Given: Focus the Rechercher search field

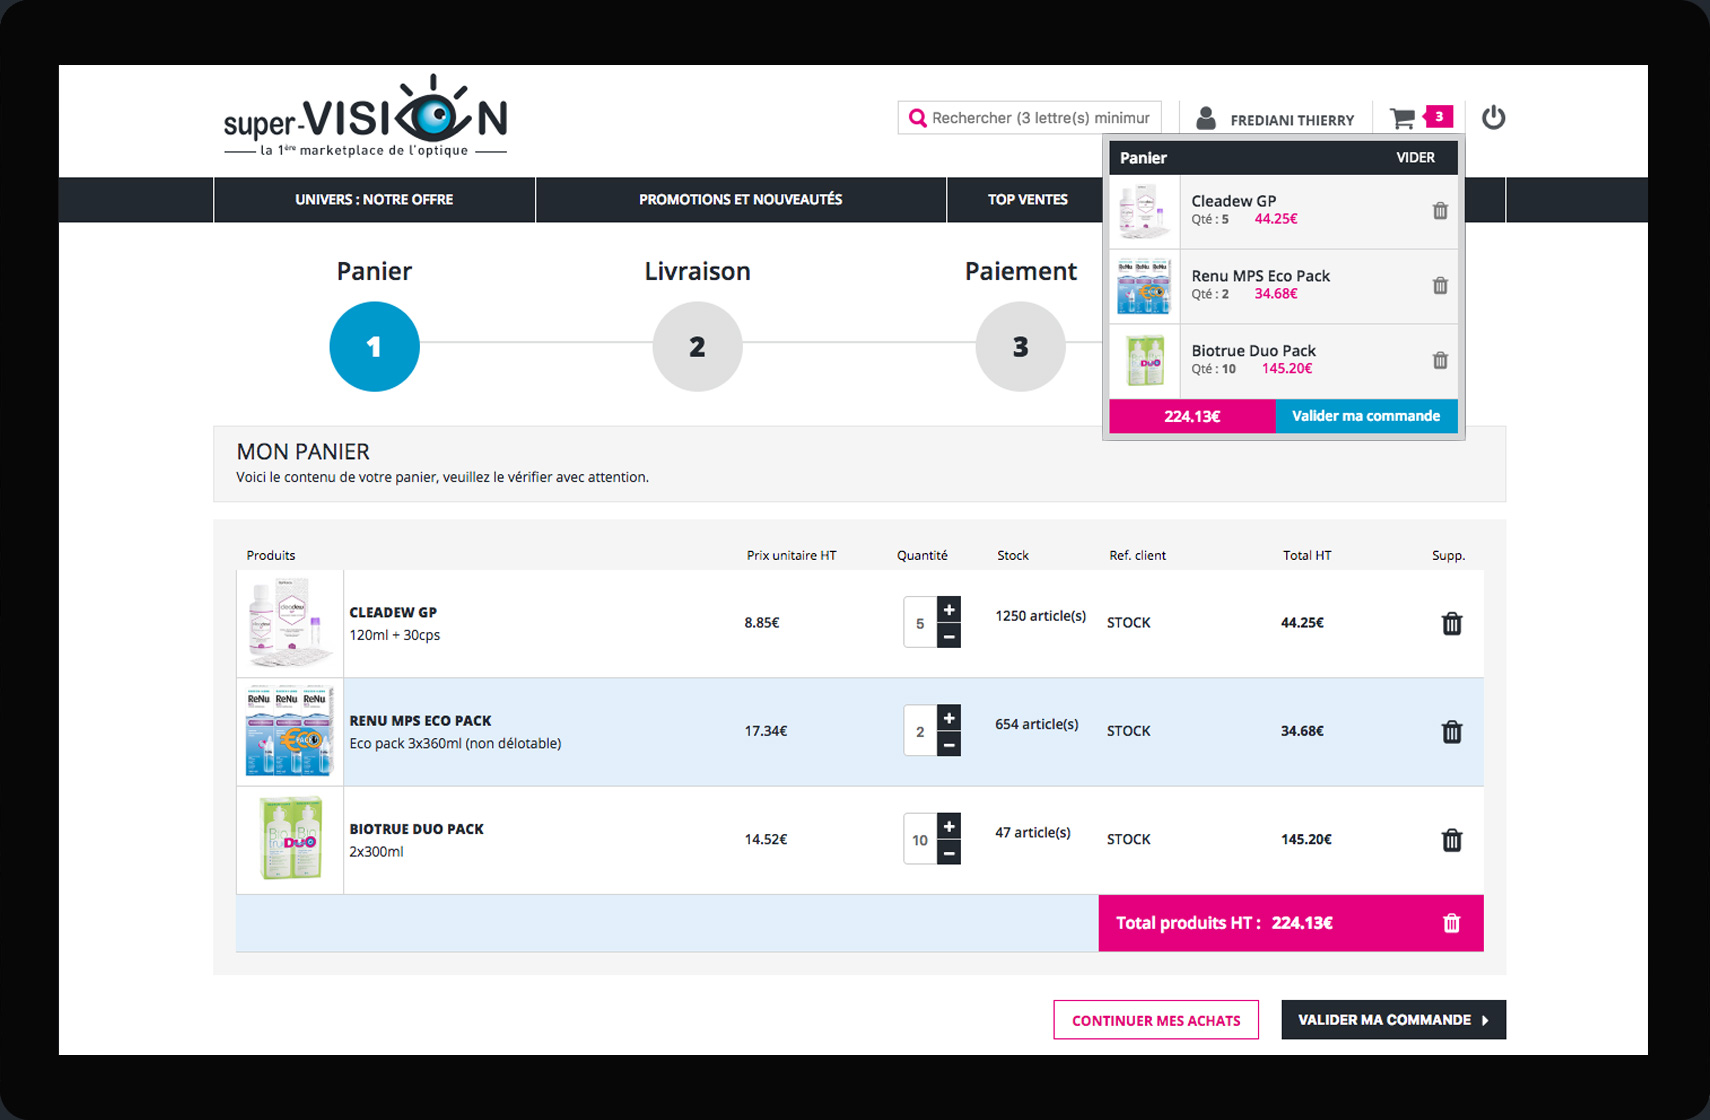Looking at the screenshot, I should 1040,118.
